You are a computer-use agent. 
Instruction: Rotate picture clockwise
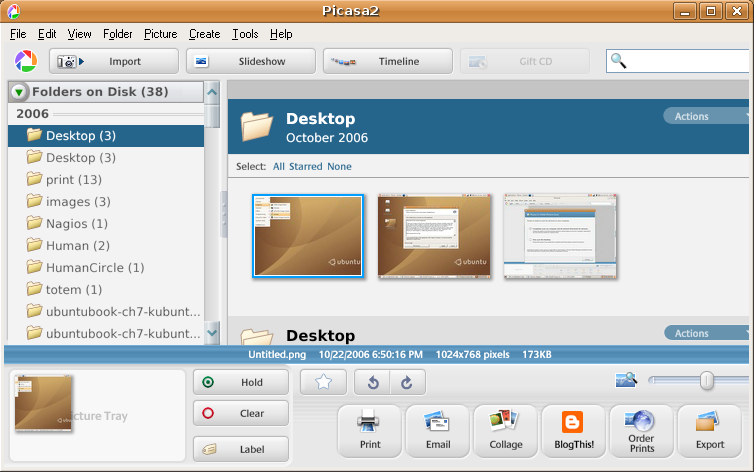[x=407, y=382]
